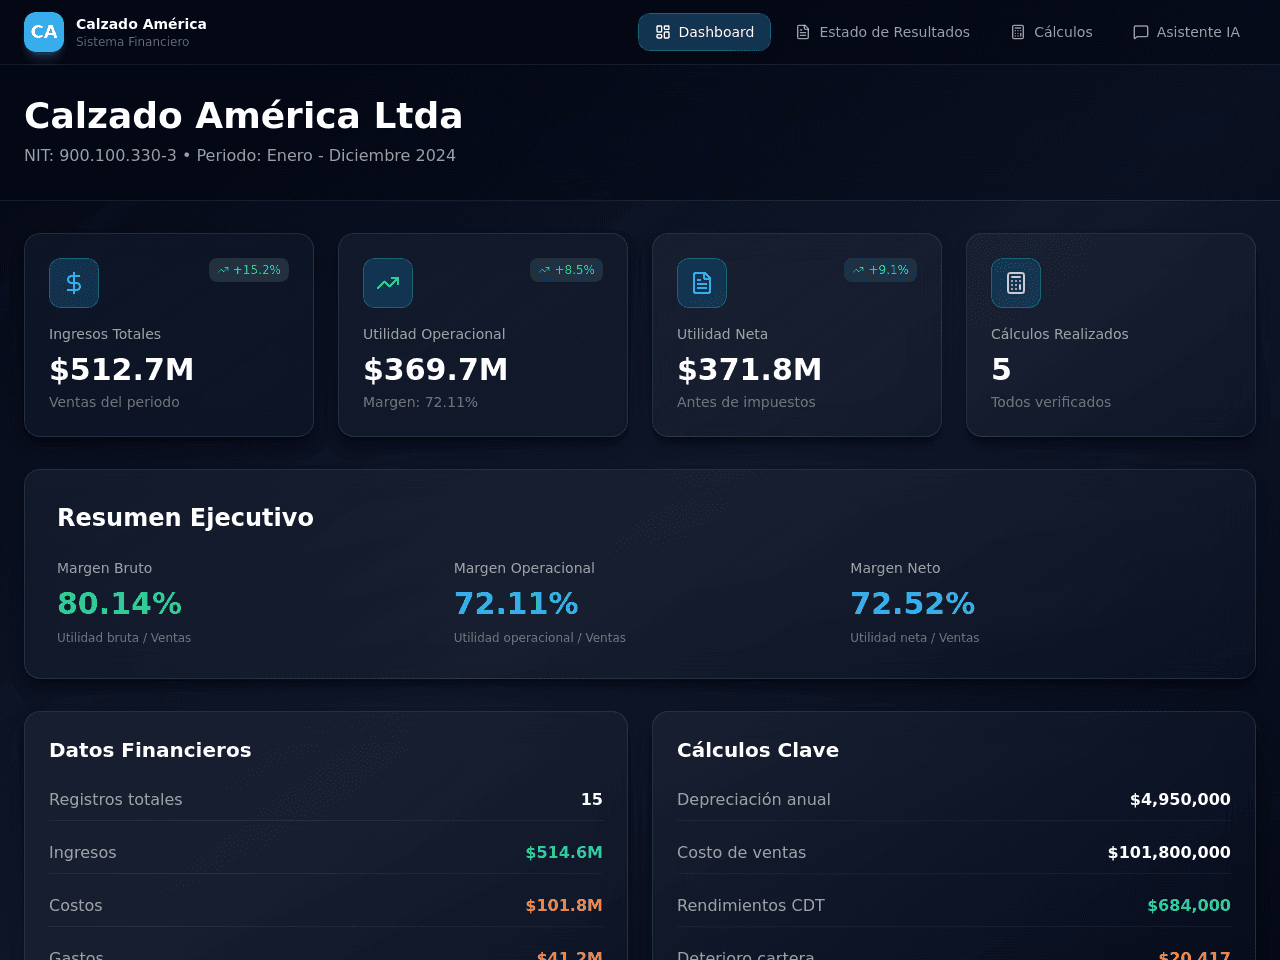Click the Cálculos Realizados label
Screen dimensions: 1280x960
pyautogui.click(x=1059, y=334)
